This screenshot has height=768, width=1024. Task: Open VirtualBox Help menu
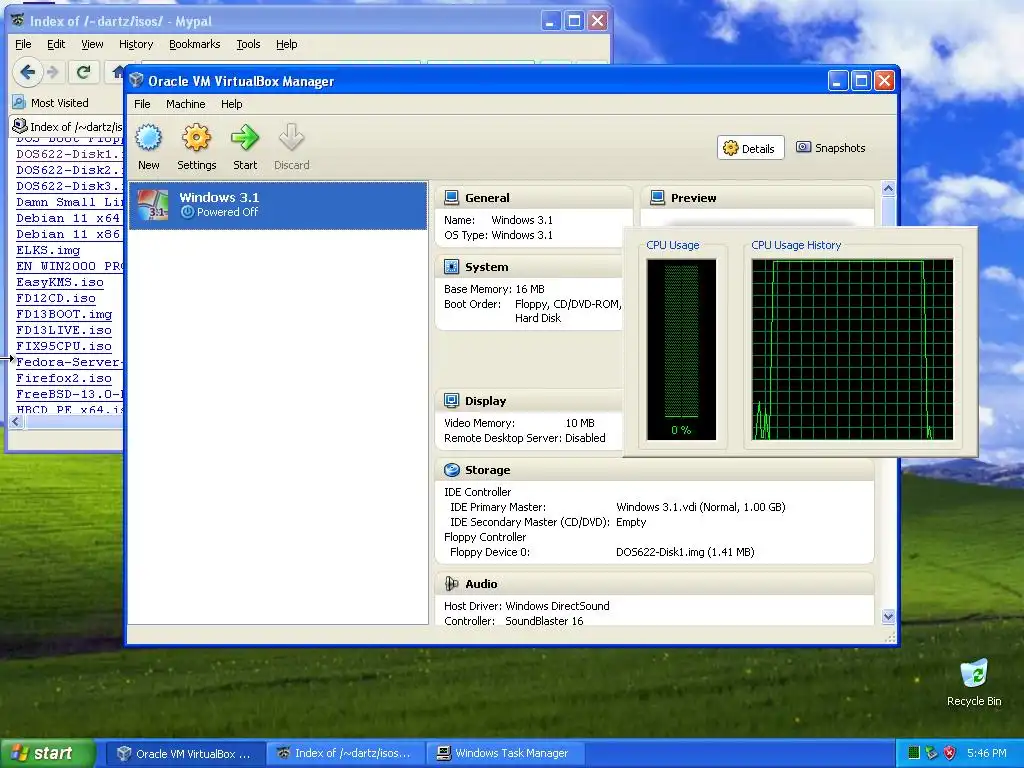pyautogui.click(x=231, y=104)
